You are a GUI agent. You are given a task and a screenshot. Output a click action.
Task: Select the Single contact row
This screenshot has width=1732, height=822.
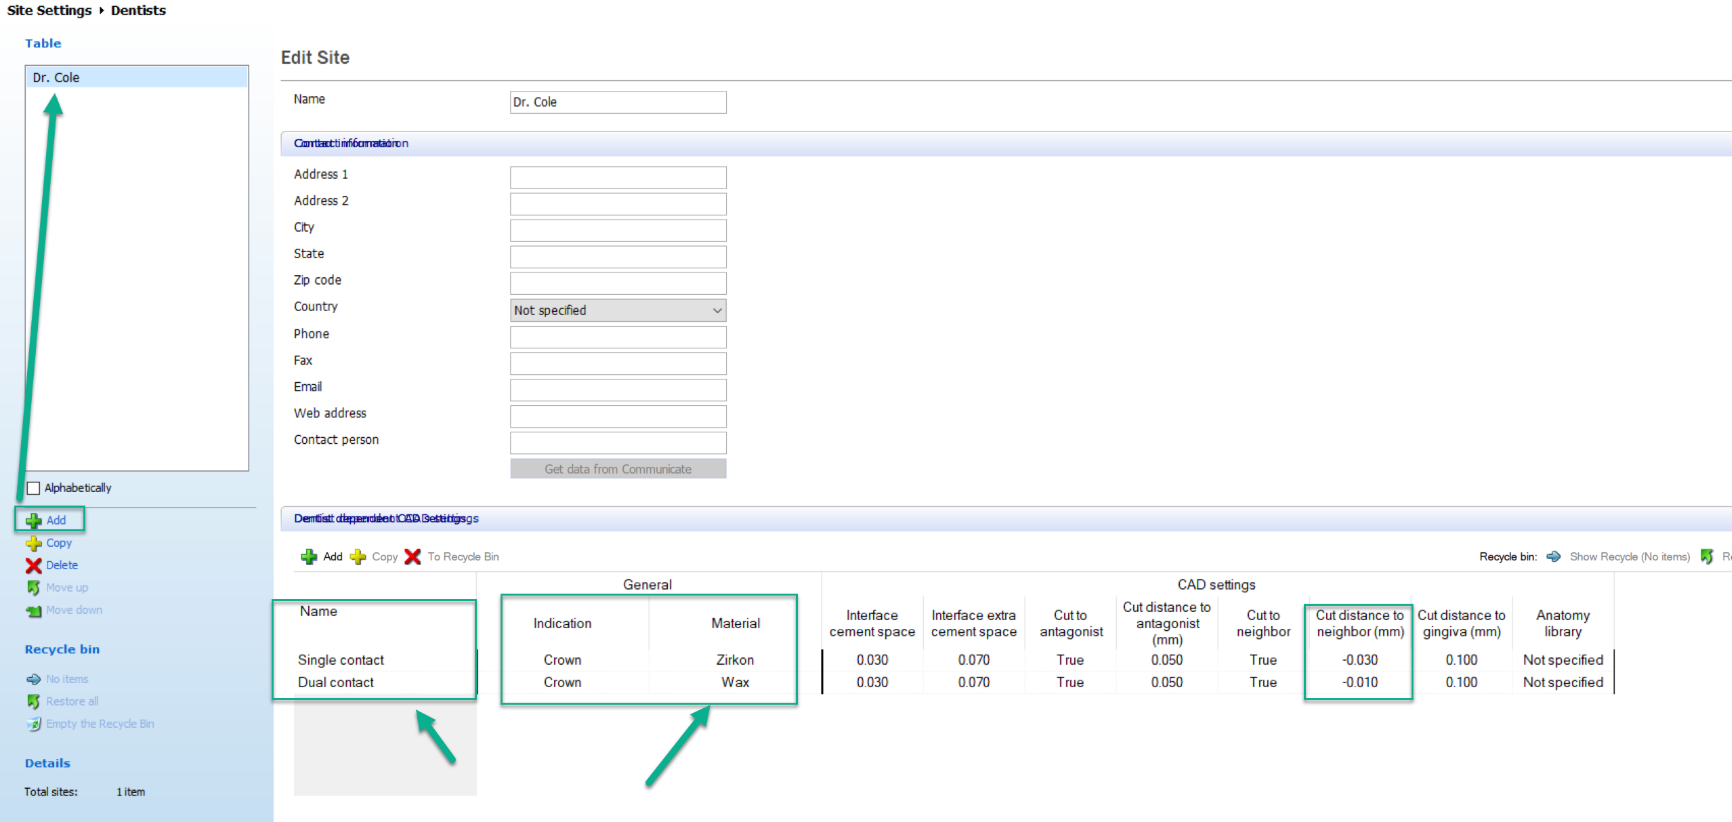point(341,660)
